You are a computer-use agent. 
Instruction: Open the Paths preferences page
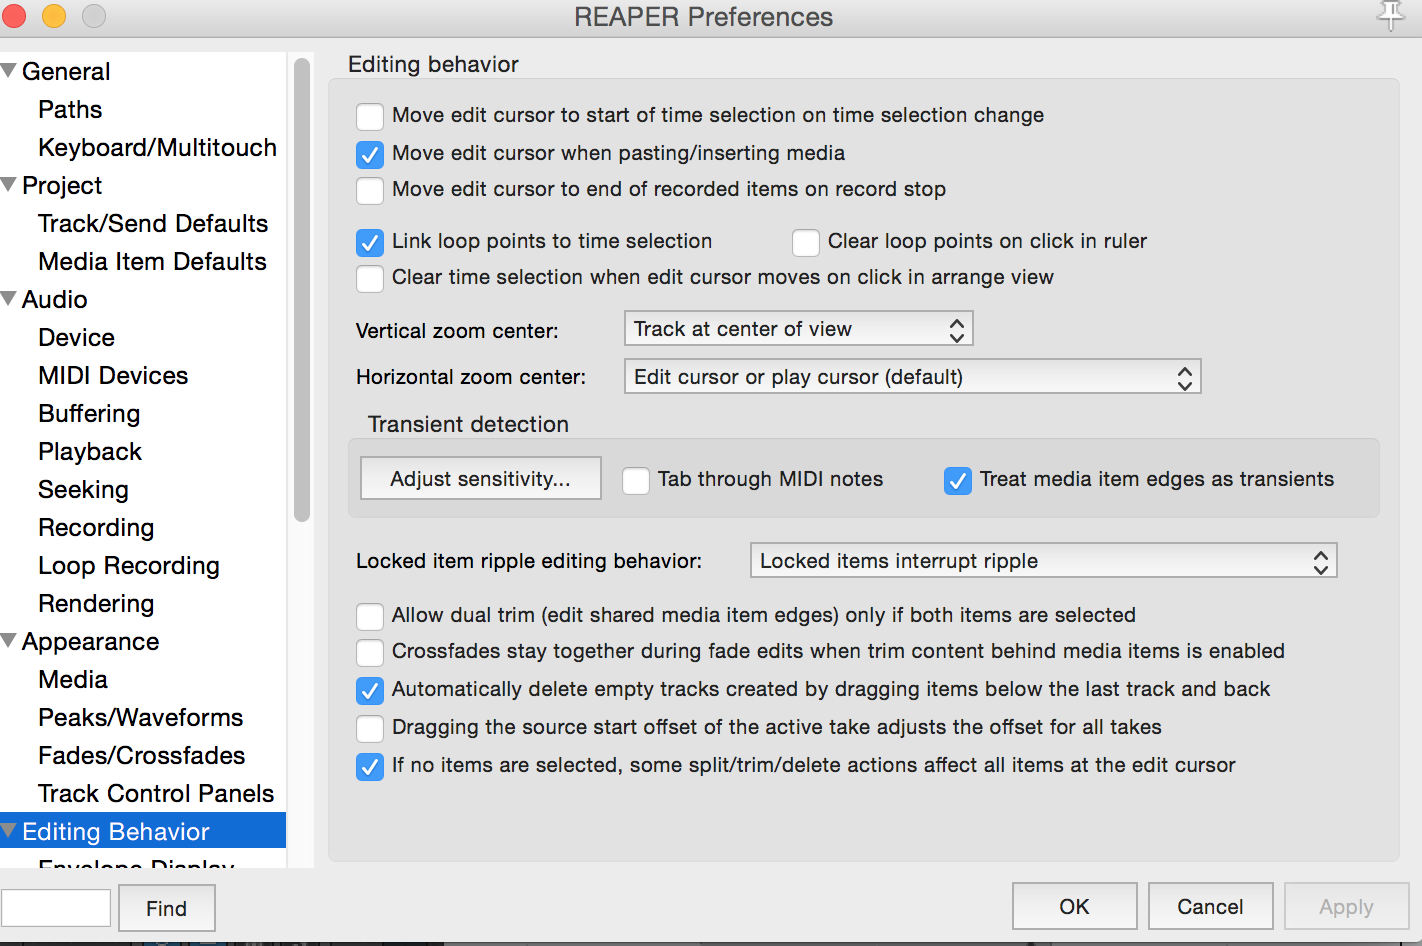click(x=70, y=110)
